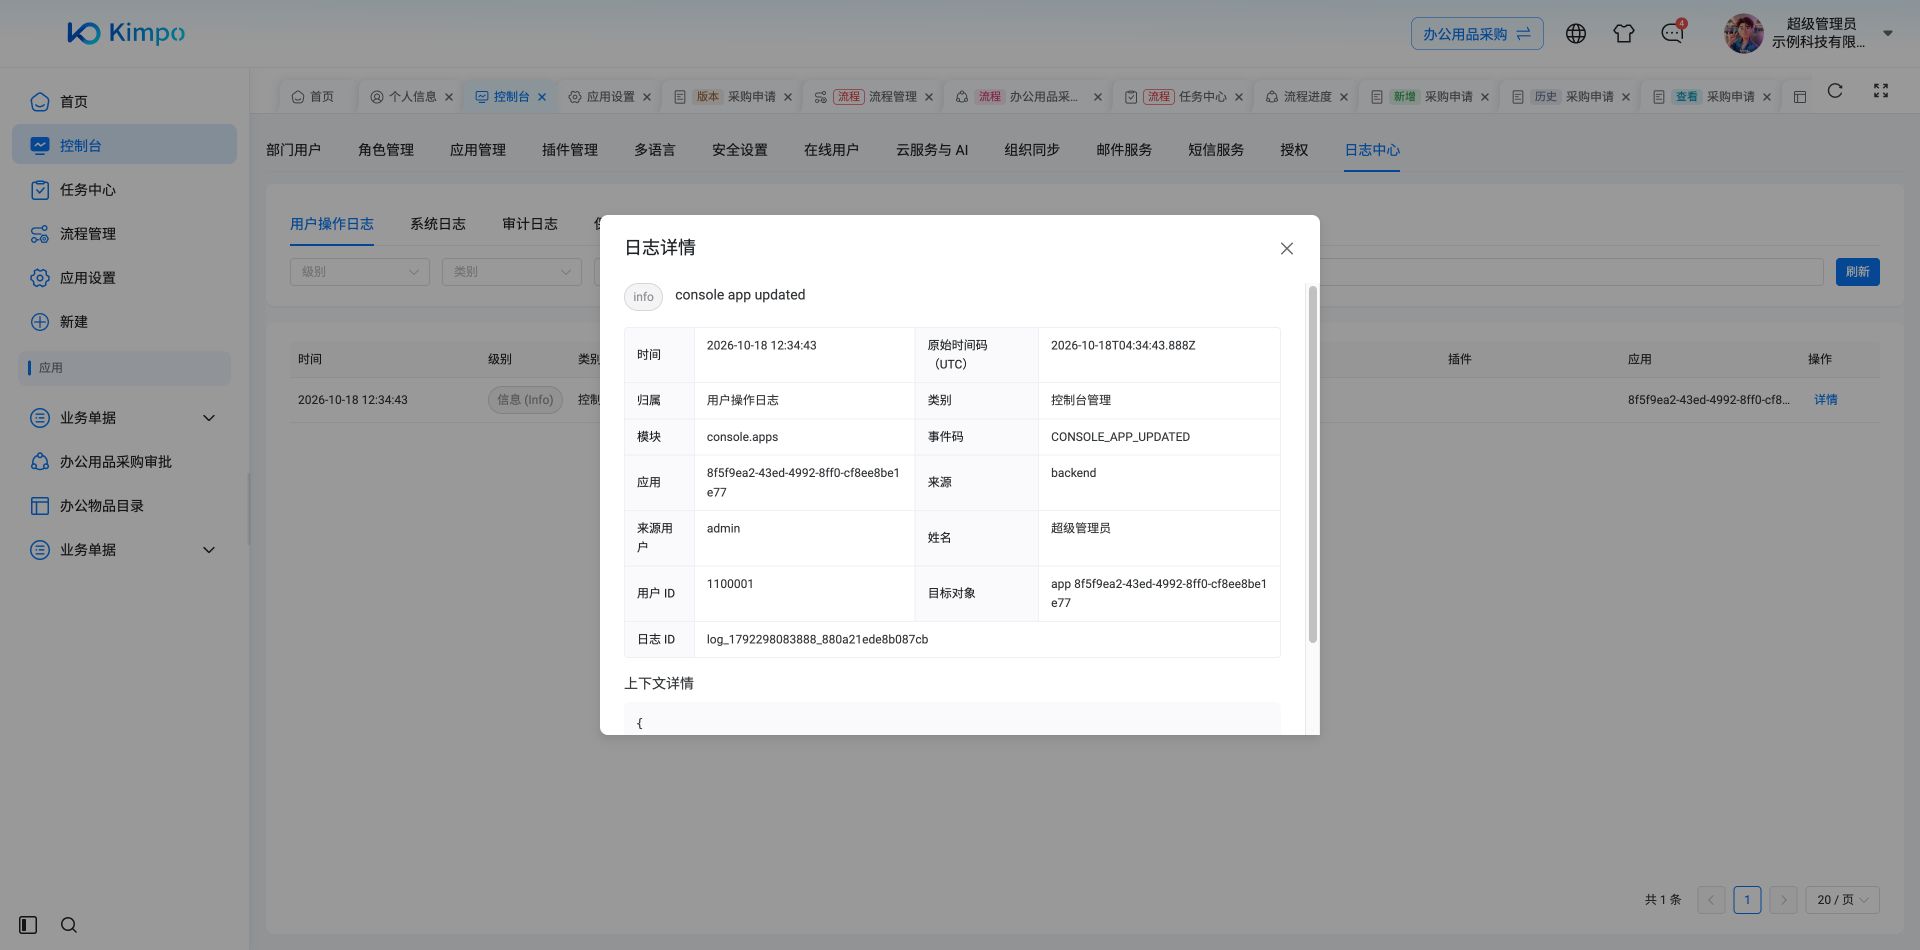
Task: Toggle fullscreen mode icon
Action: (x=1881, y=91)
